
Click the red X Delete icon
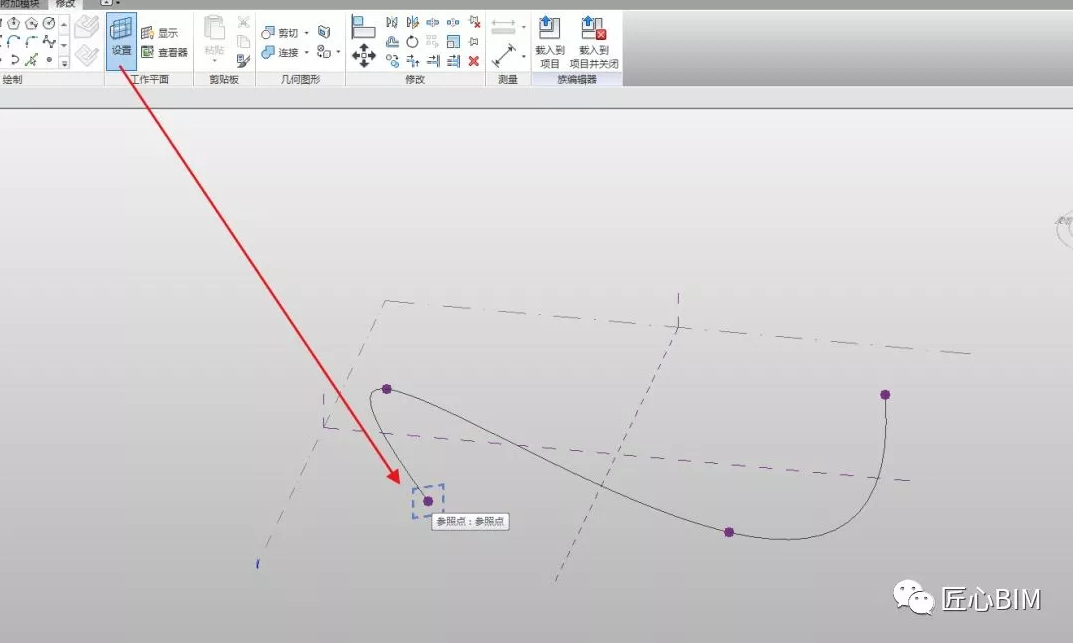point(474,61)
